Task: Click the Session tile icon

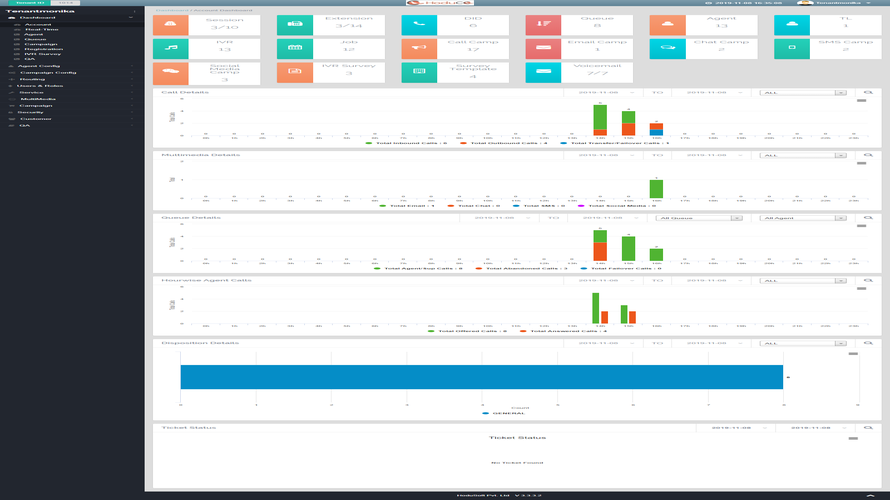Action: click(x=170, y=24)
